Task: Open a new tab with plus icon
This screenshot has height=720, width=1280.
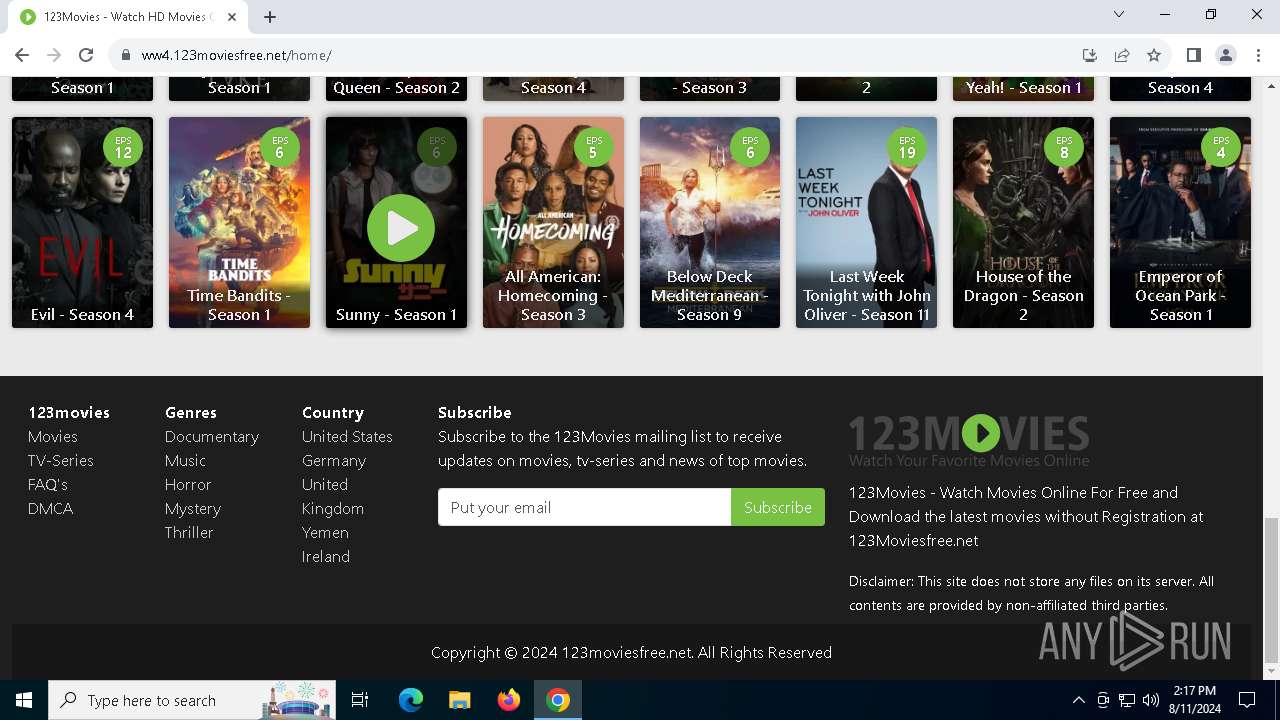Action: [x=270, y=16]
